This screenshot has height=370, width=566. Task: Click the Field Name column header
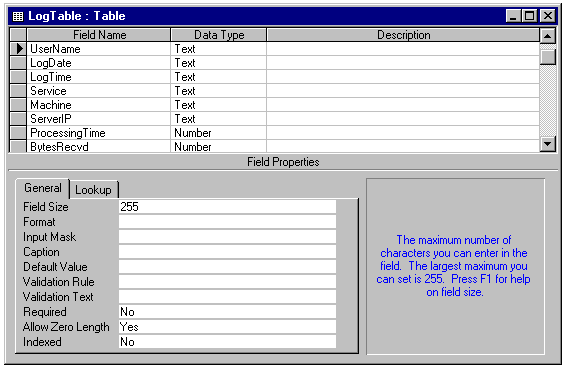coord(99,35)
